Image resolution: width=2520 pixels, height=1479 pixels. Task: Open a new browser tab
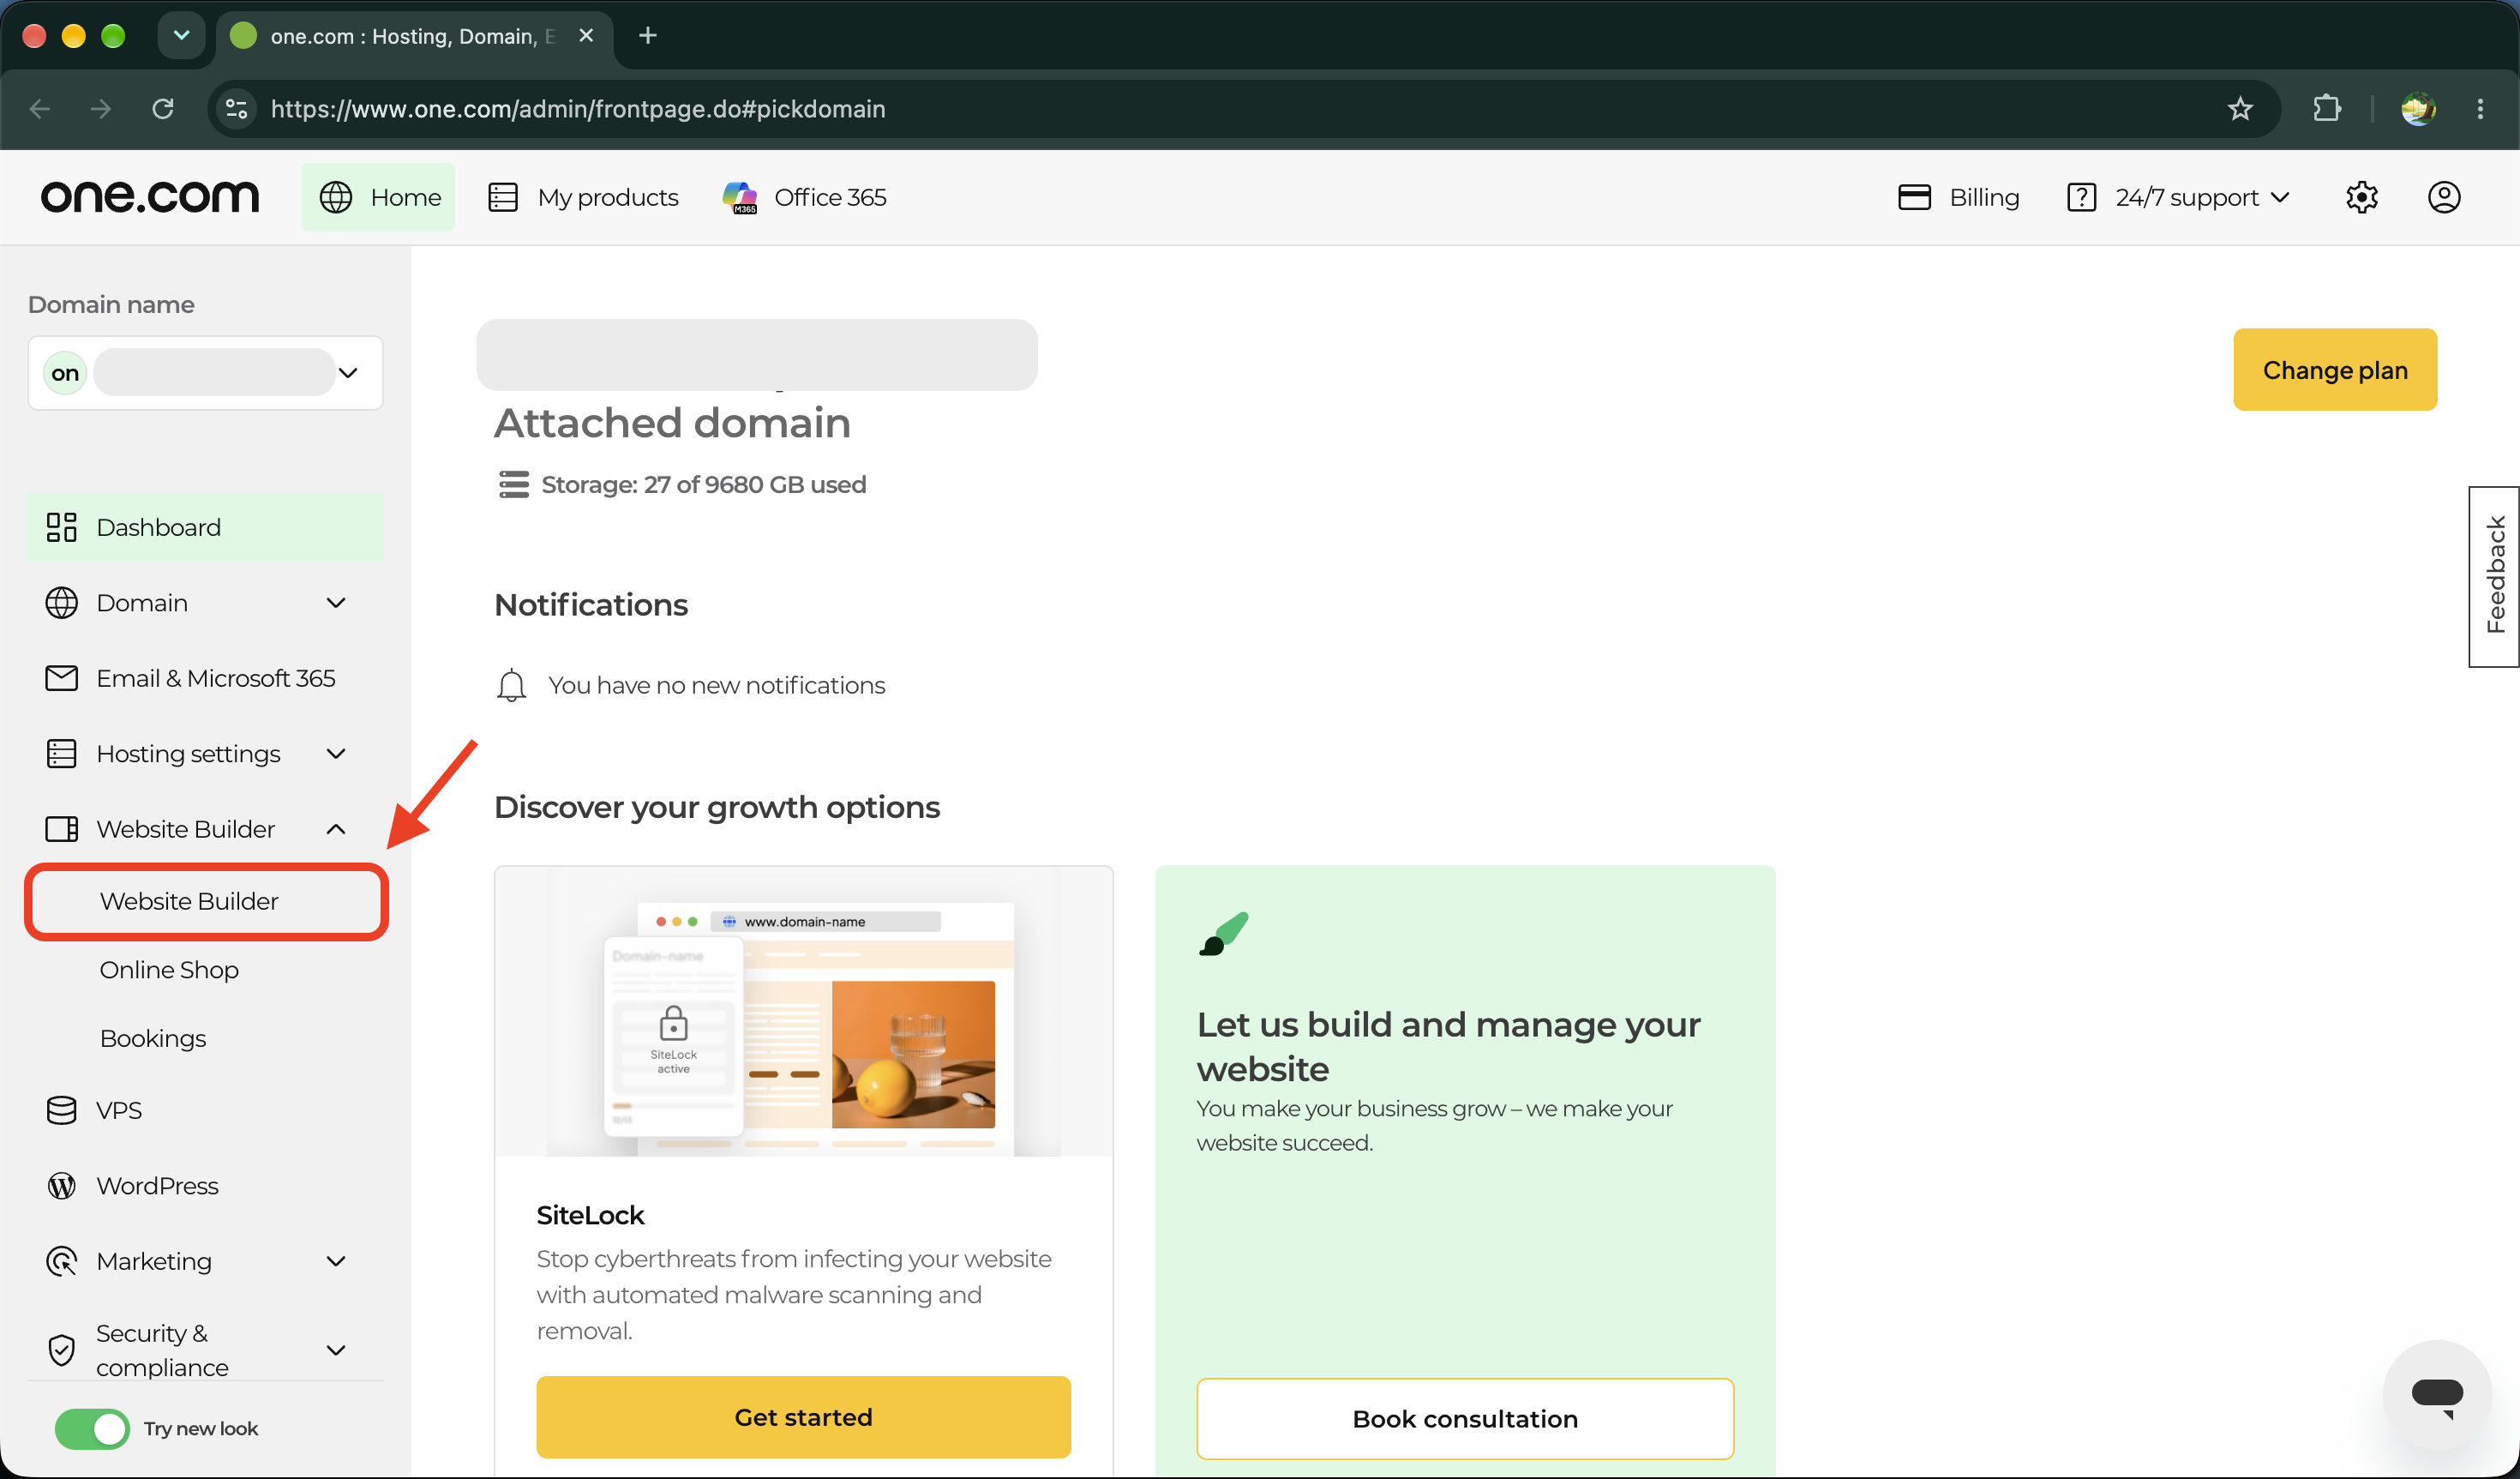648,36
